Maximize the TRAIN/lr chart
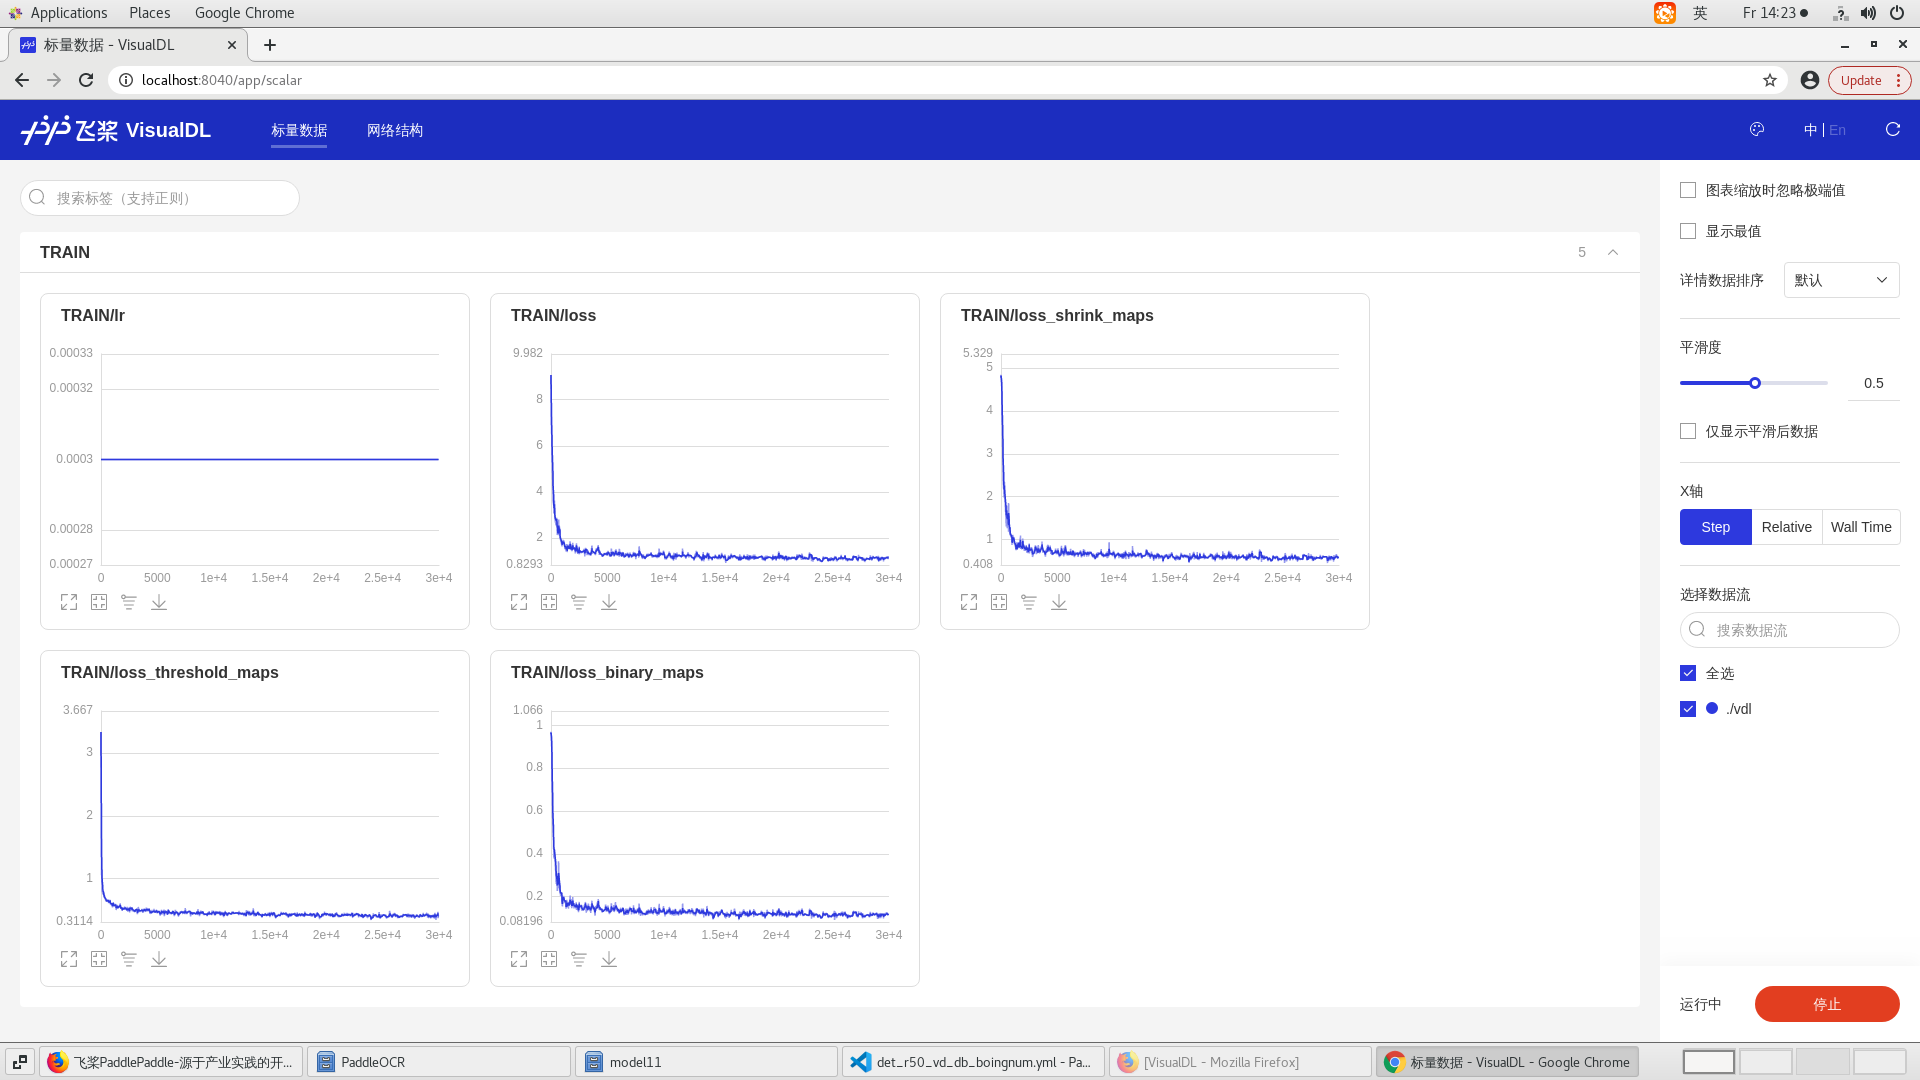Image resolution: width=1920 pixels, height=1080 pixels. (69, 602)
